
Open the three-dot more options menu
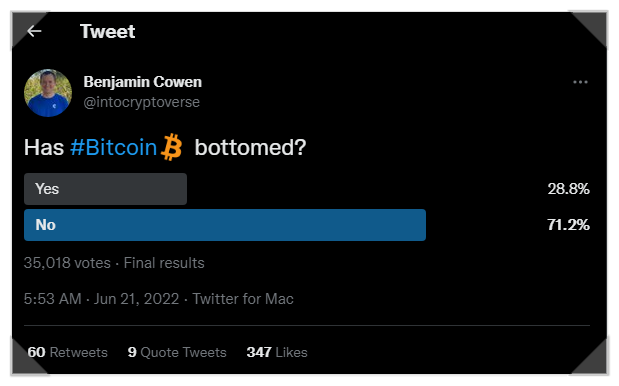tap(580, 82)
